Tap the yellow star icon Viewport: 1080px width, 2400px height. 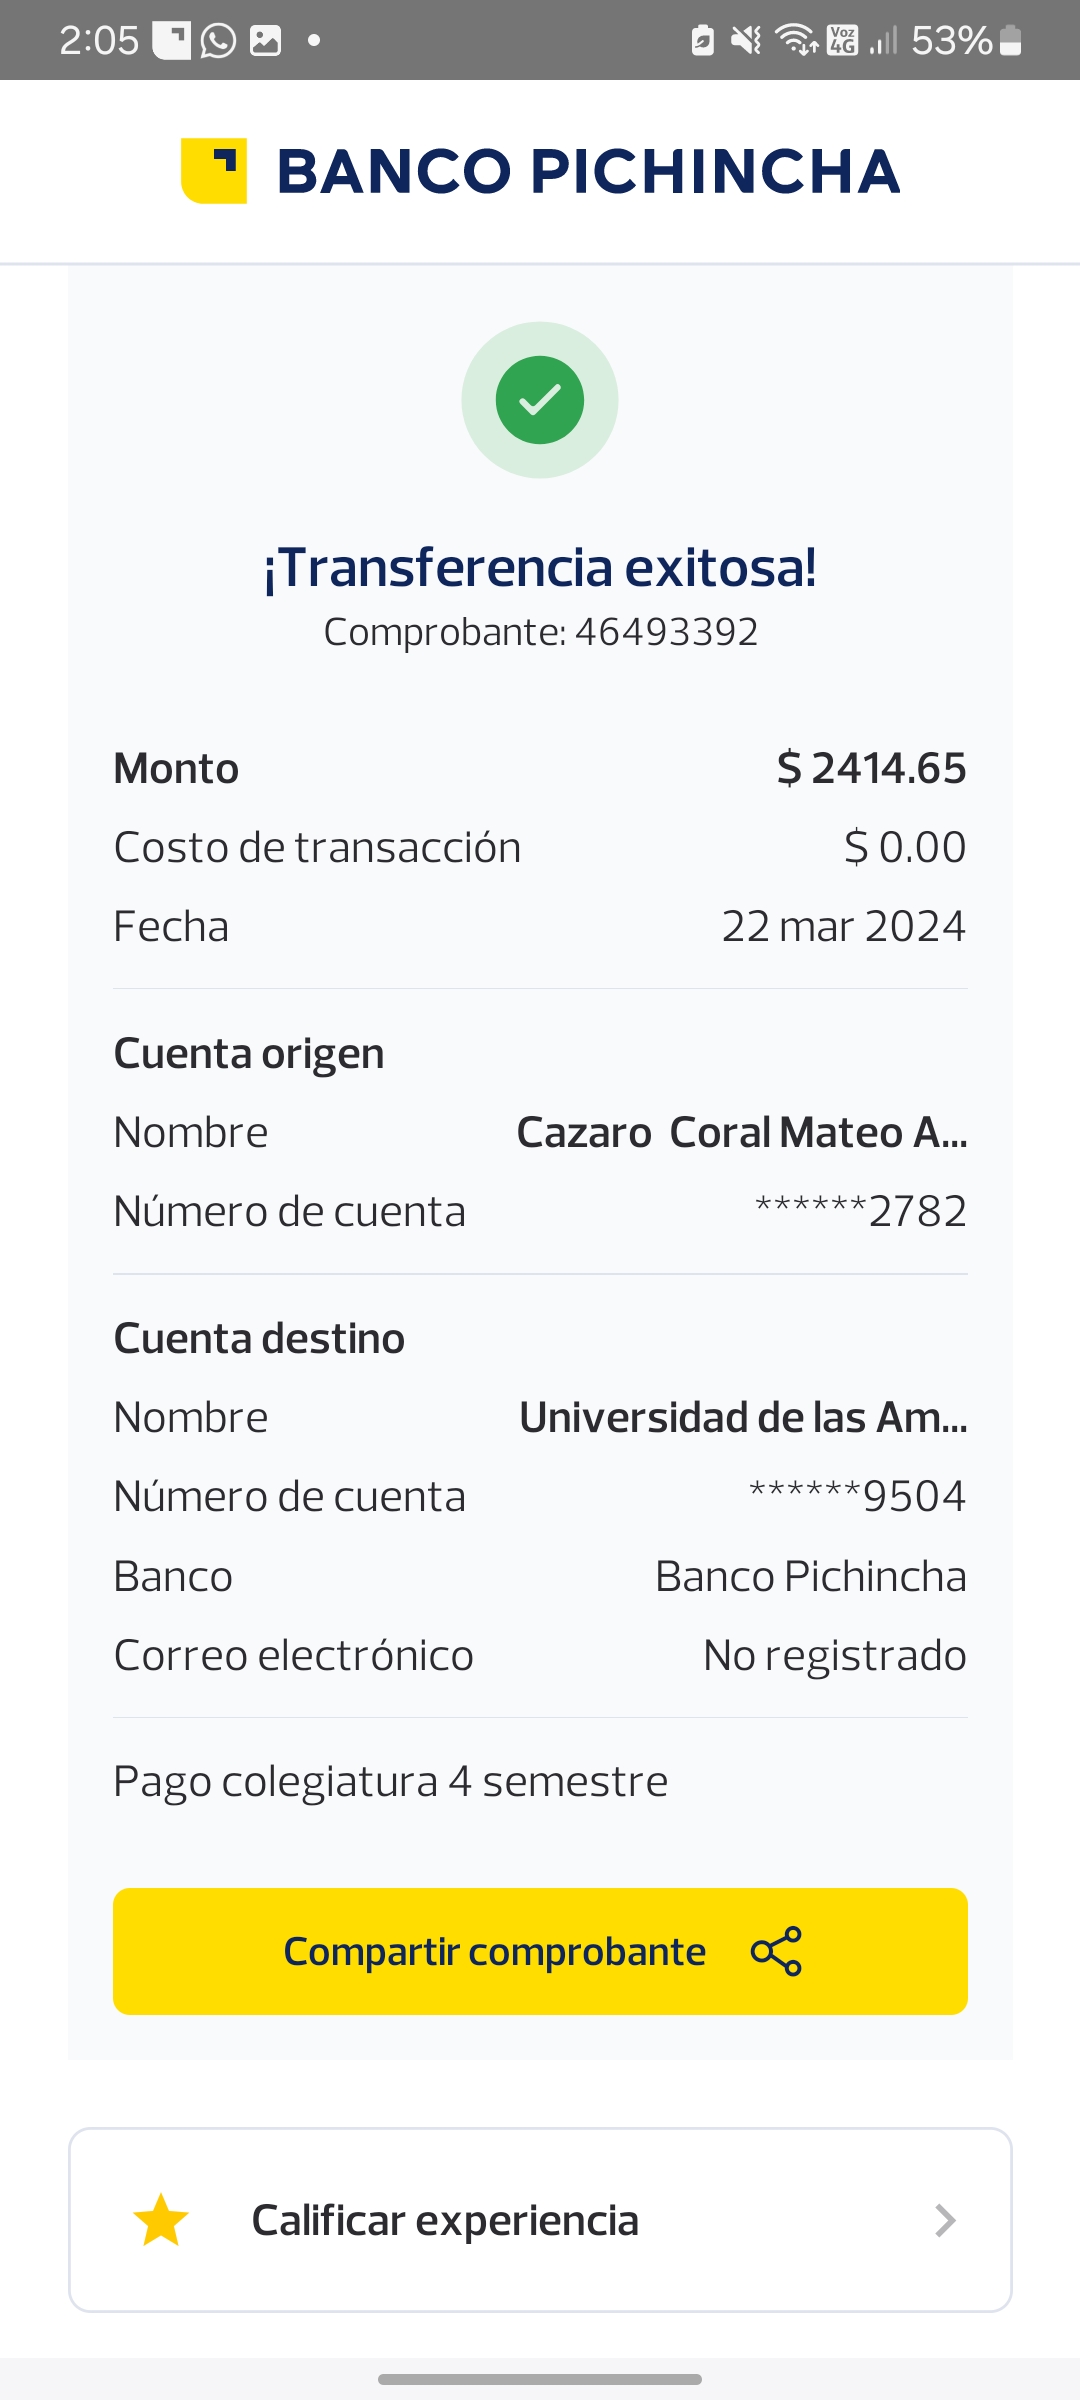161,2220
